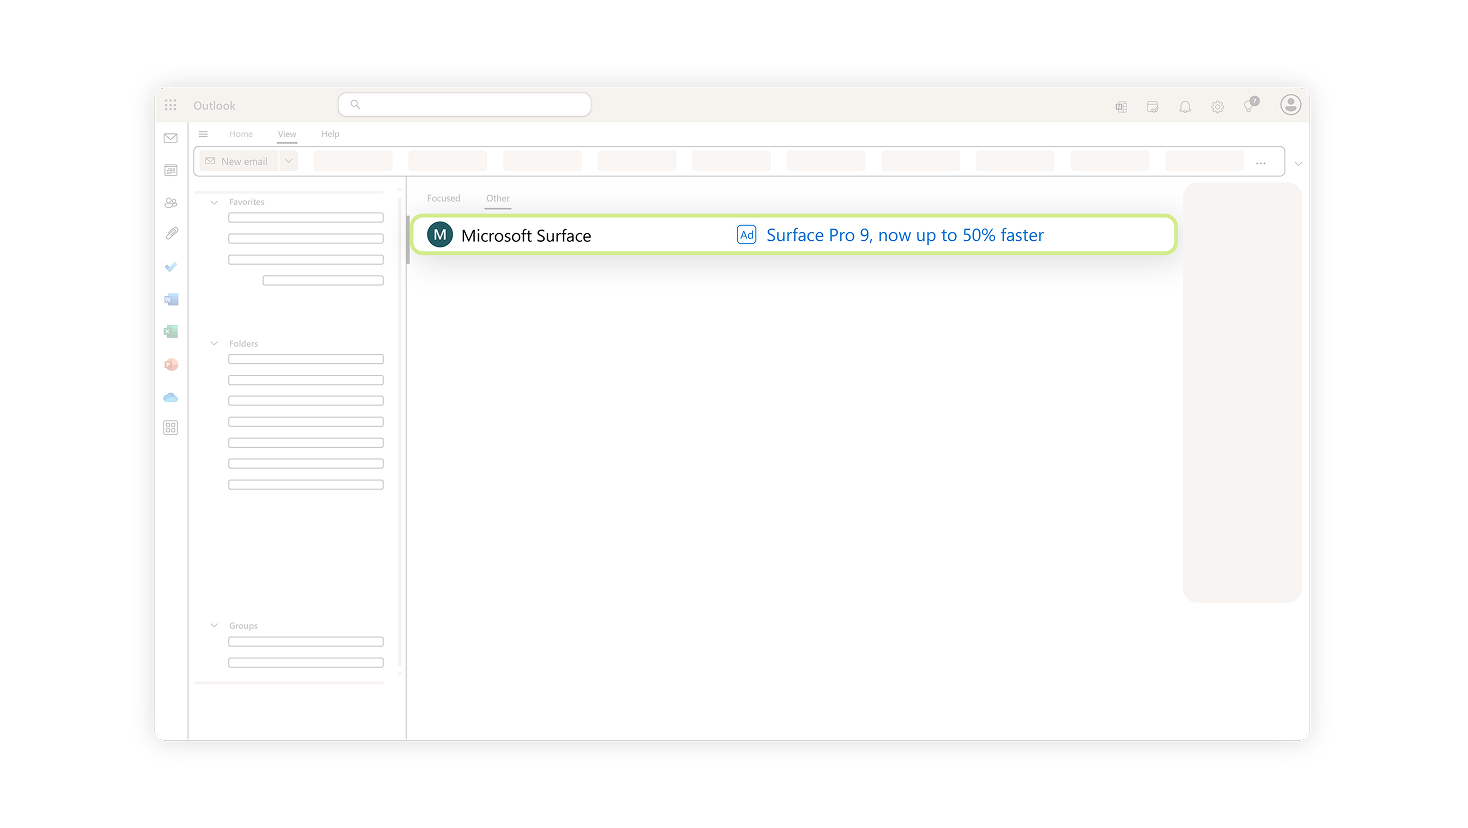The height and width of the screenshot is (828, 1468).
Task: Toggle the hamburger navigation pane button
Action: pyautogui.click(x=203, y=134)
